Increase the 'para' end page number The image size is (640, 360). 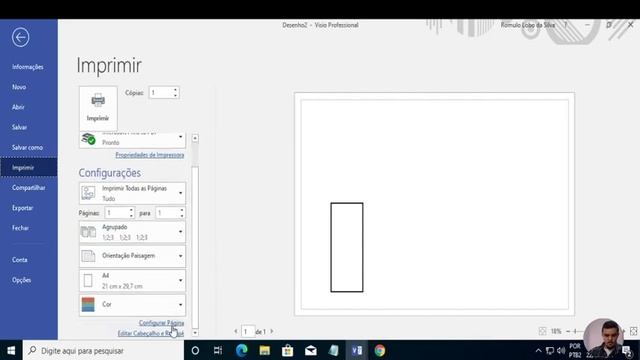click(x=182, y=210)
